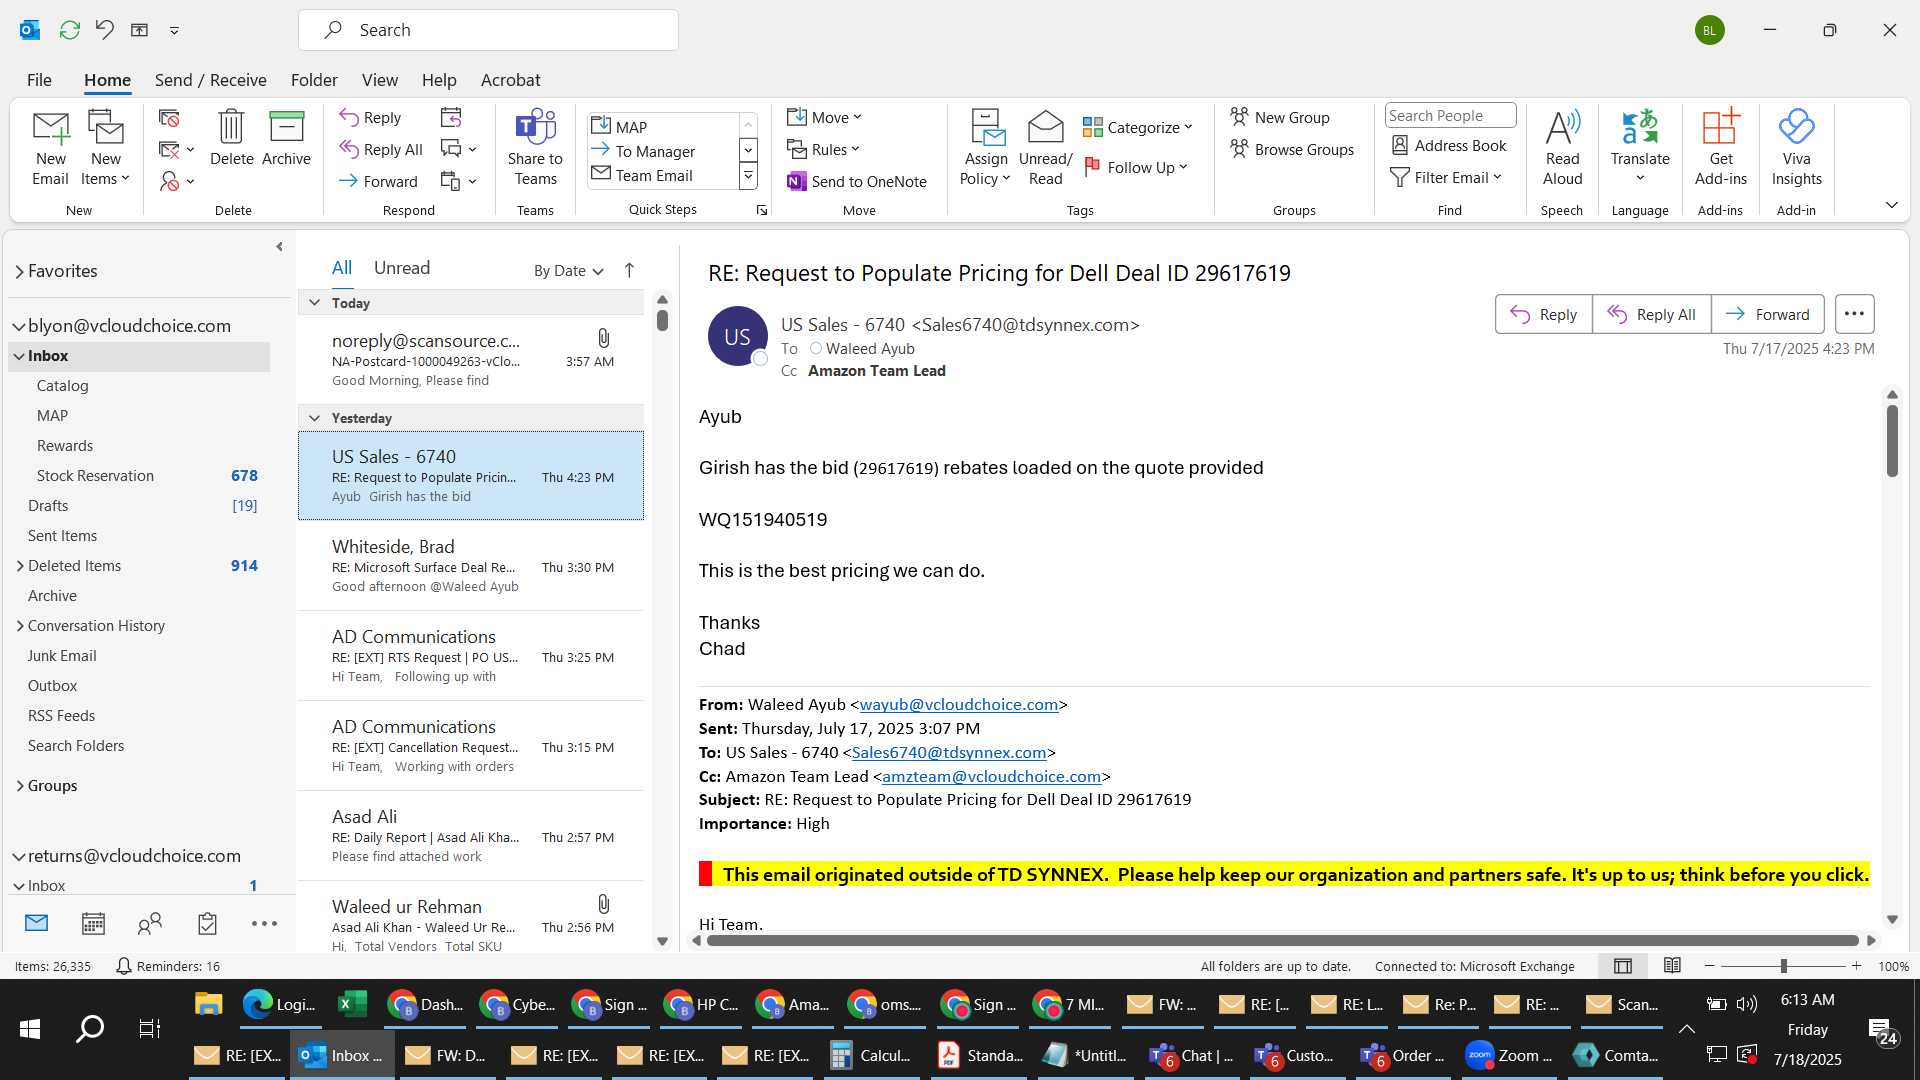The height and width of the screenshot is (1080, 1920).
Task: Click the New Email icon in the ribbon
Action: tap(50, 148)
